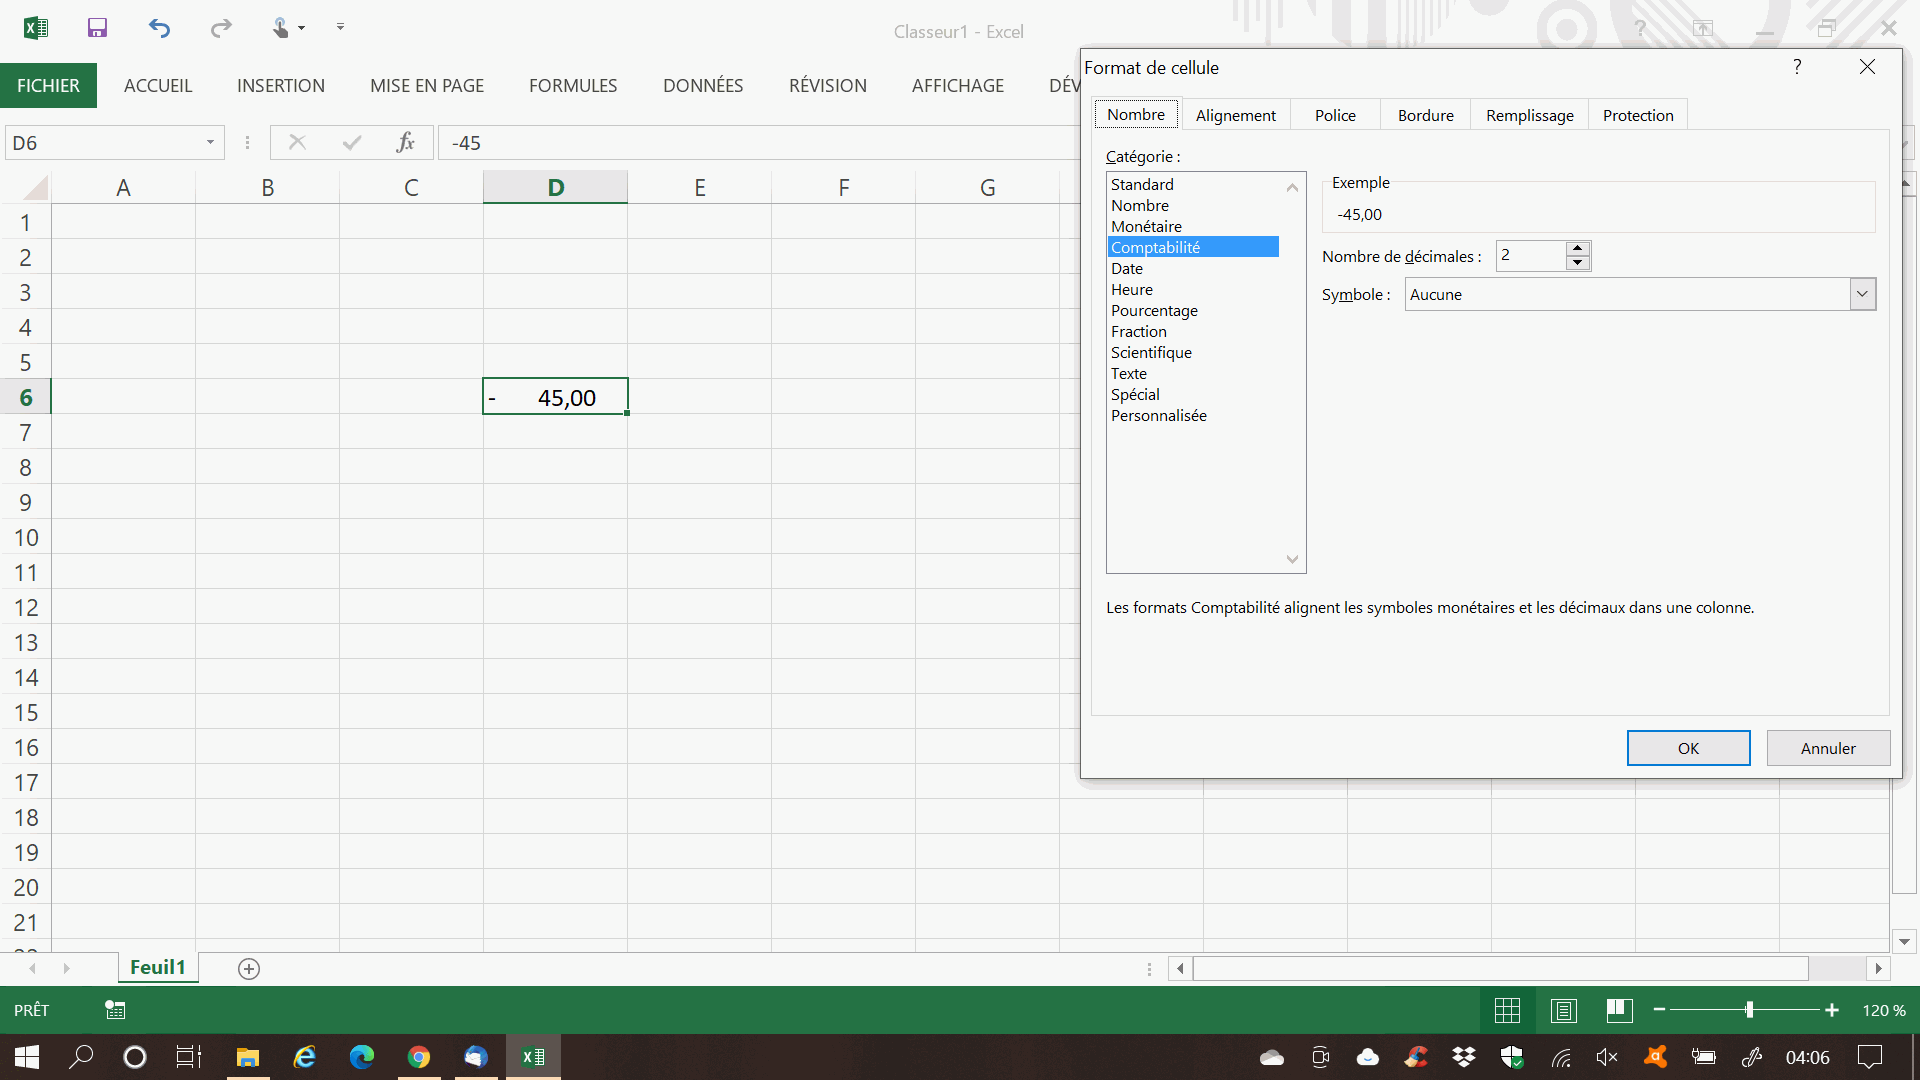Image resolution: width=1920 pixels, height=1080 pixels.
Task: Click the Insert Function fx icon
Action: [x=405, y=143]
